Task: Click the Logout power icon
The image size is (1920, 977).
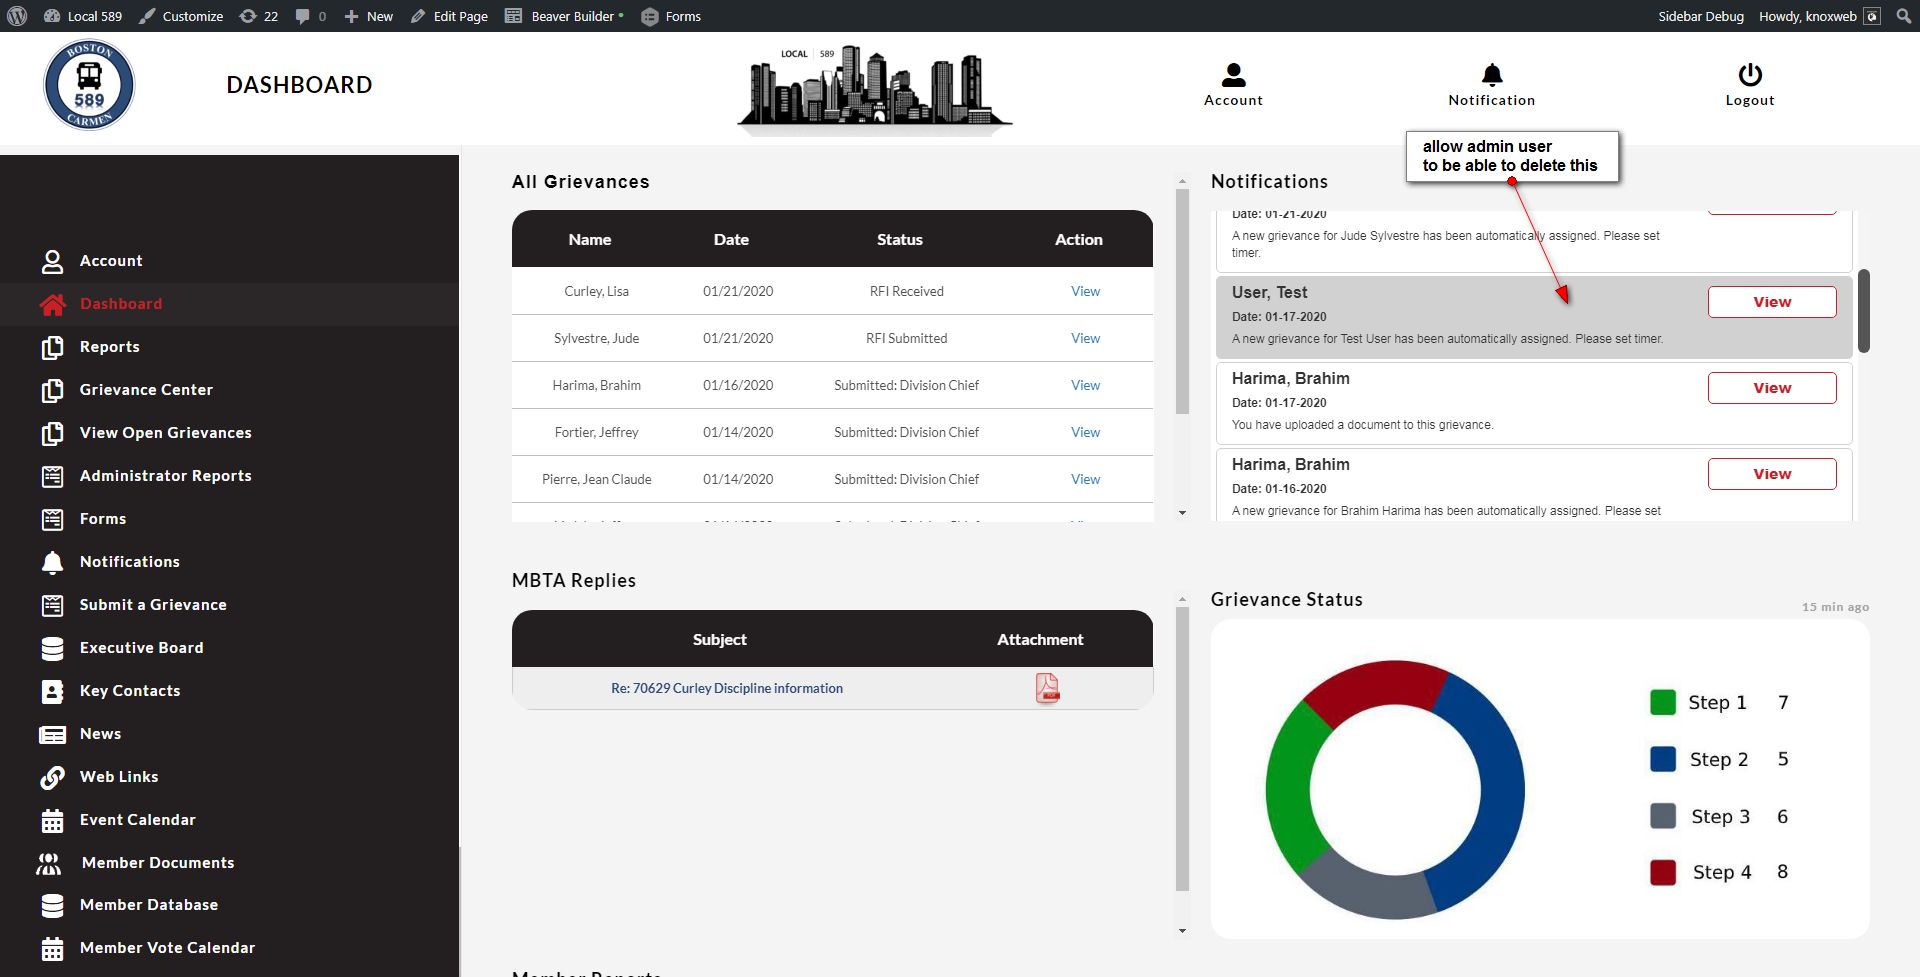Action: click(x=1749, y=75)
